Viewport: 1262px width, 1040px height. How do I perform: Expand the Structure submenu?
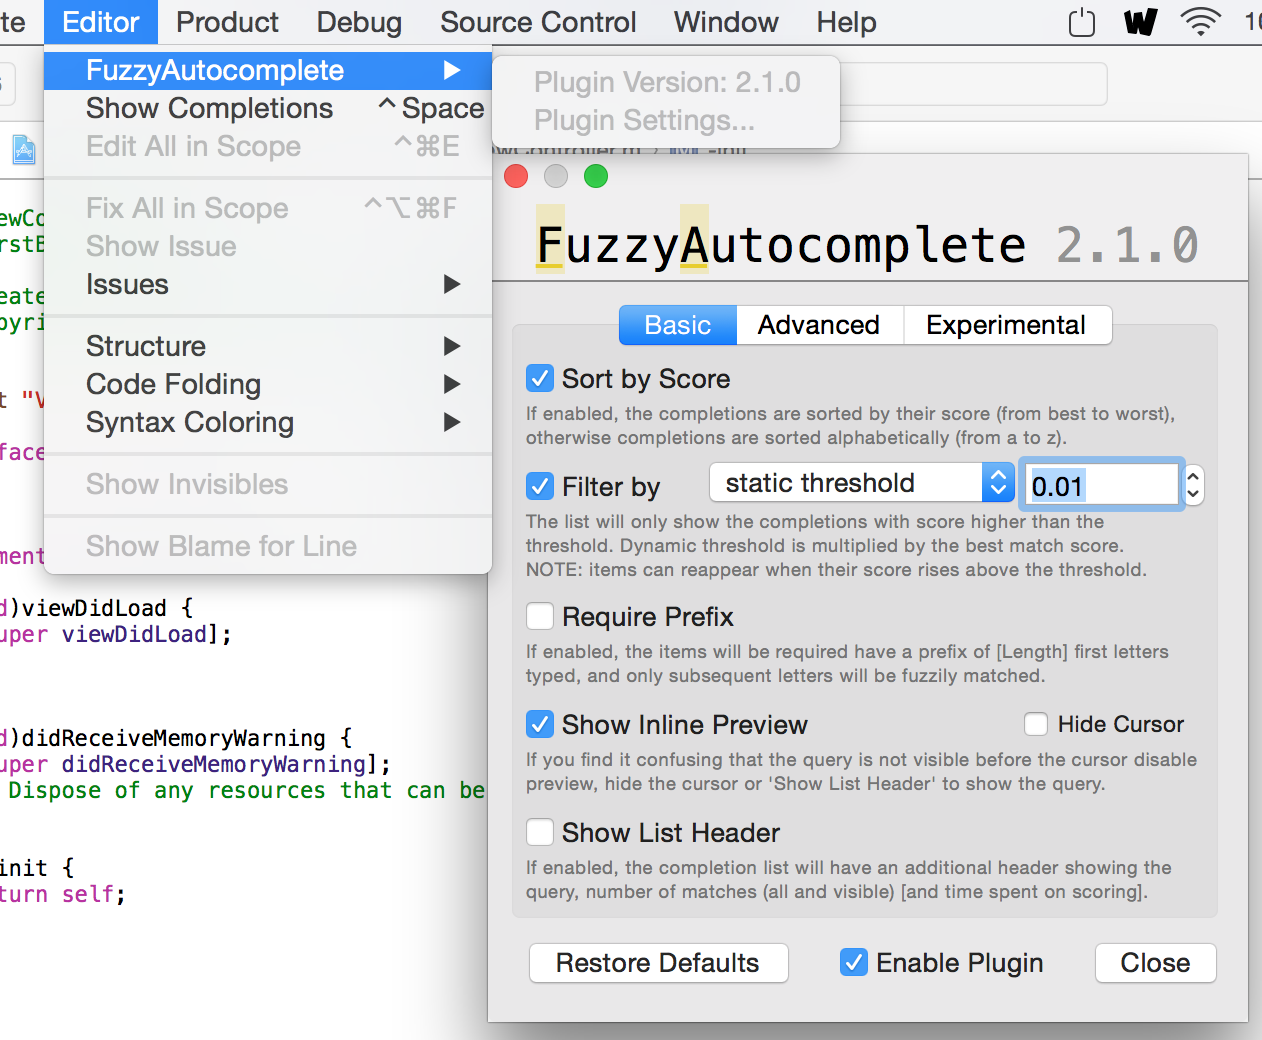pyautogui.click(x=268, y=346)
